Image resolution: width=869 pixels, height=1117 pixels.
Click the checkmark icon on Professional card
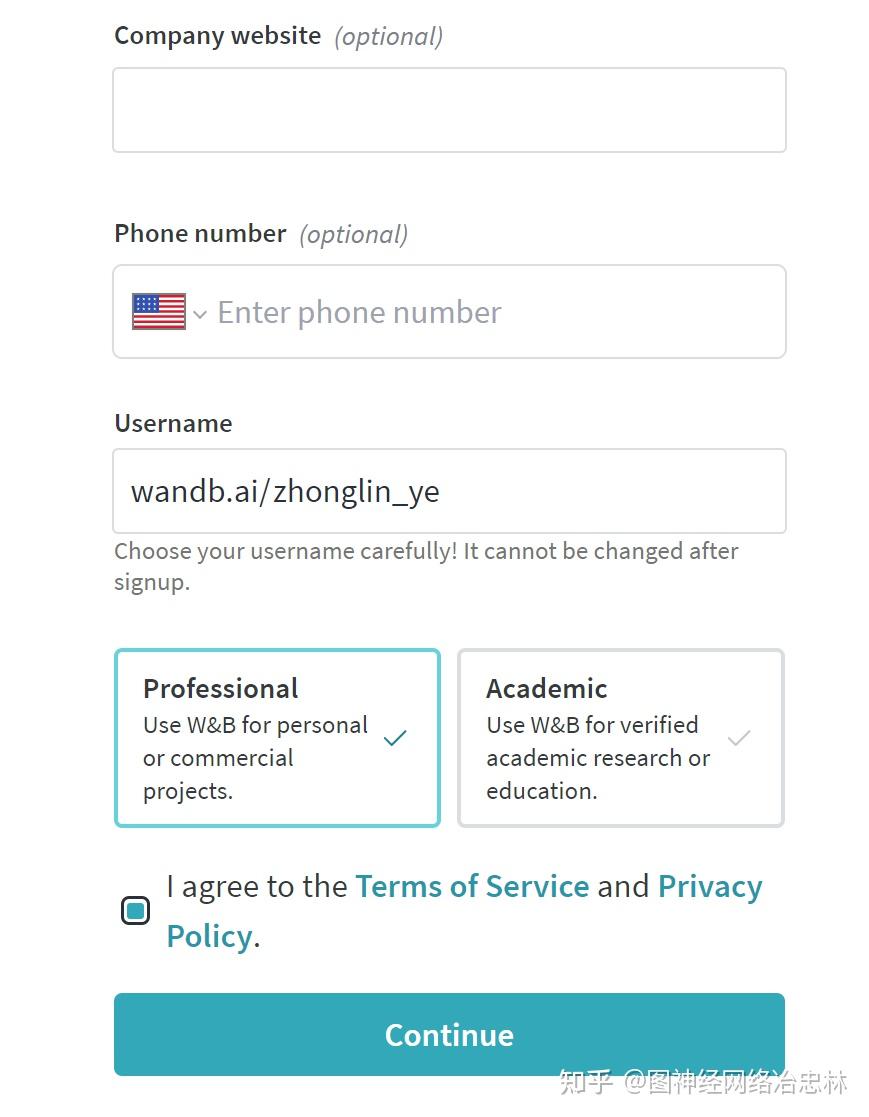[395, 738]
